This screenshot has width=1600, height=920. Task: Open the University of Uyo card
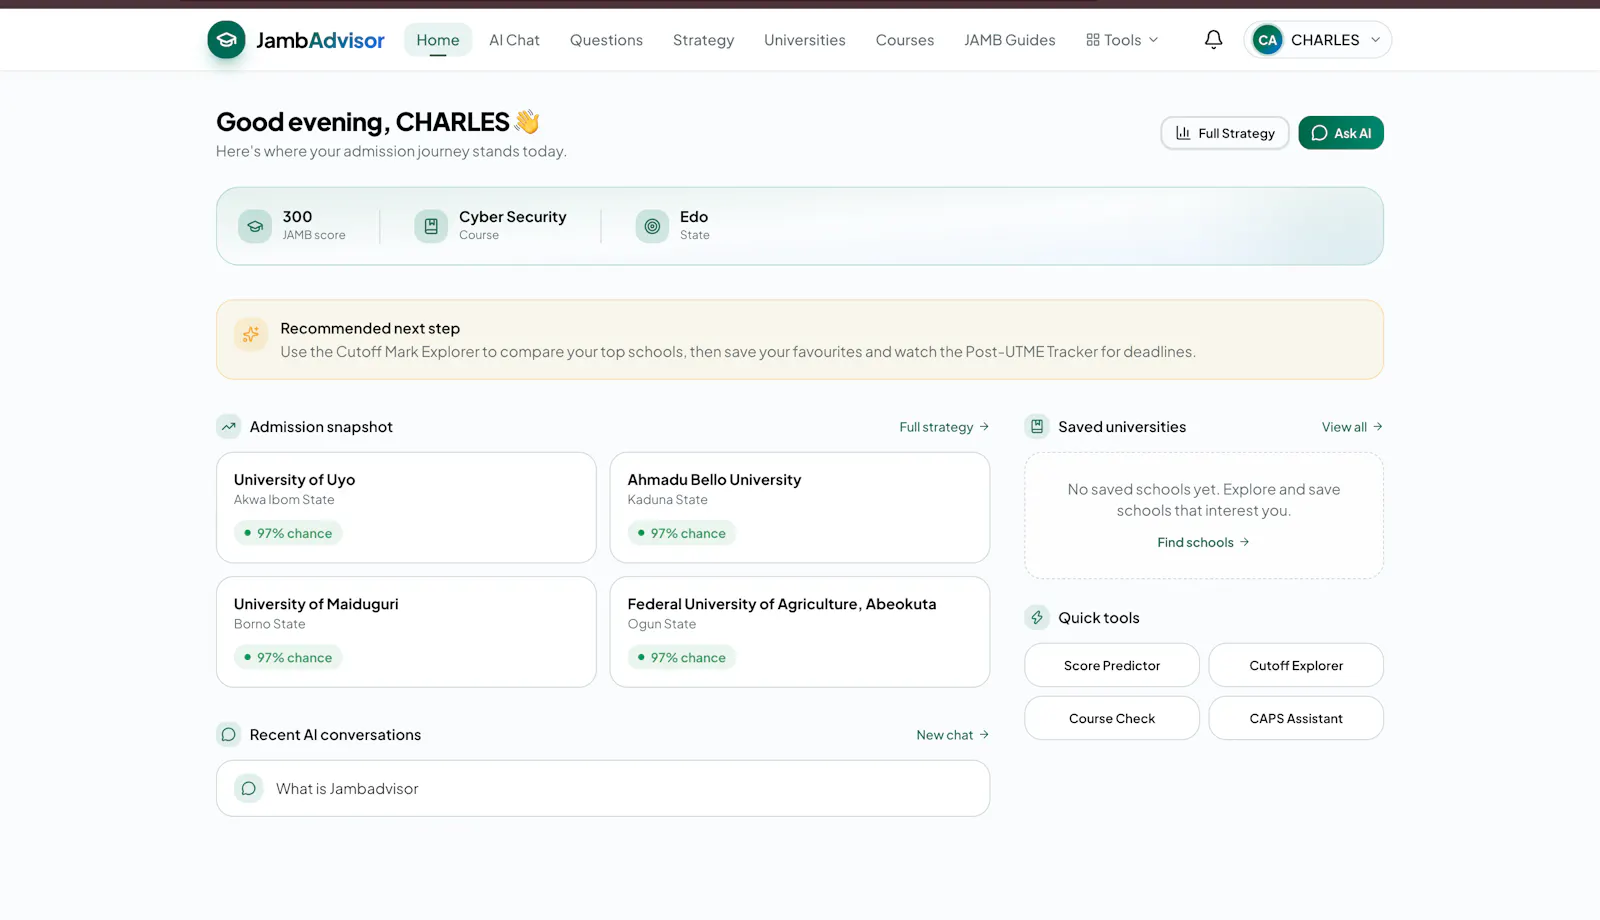[x=406, y=507]
